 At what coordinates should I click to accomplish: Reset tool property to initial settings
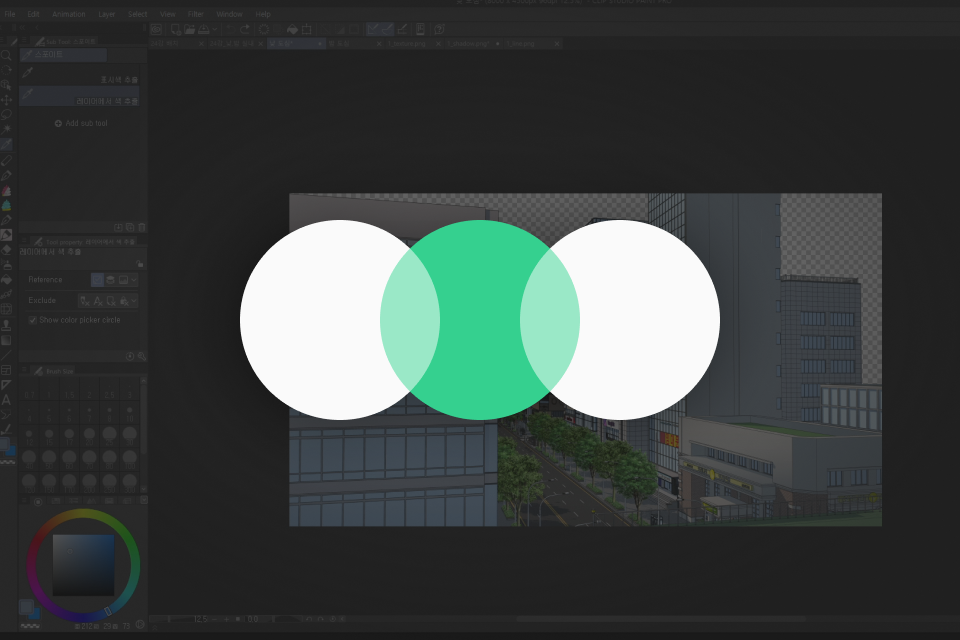(130, 356)
